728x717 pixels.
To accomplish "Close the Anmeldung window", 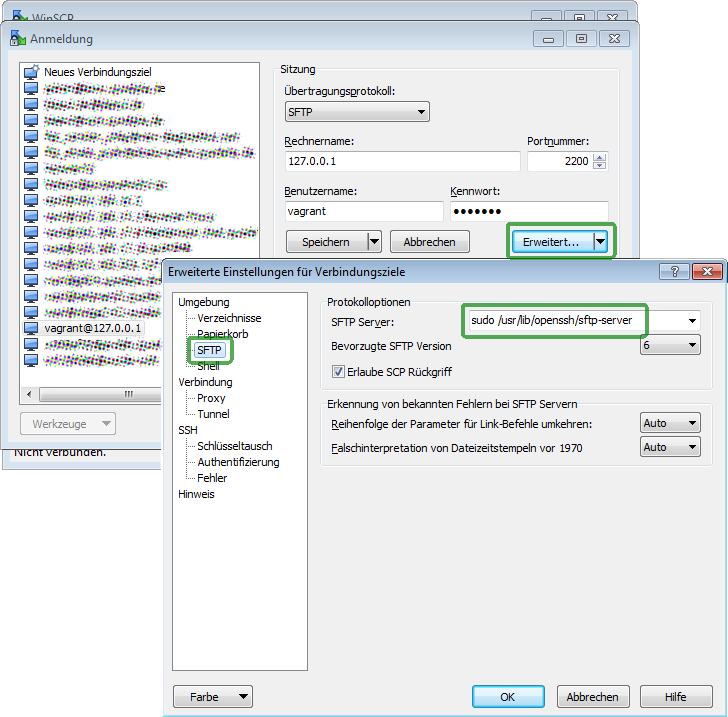I will (x=614, y=39).
